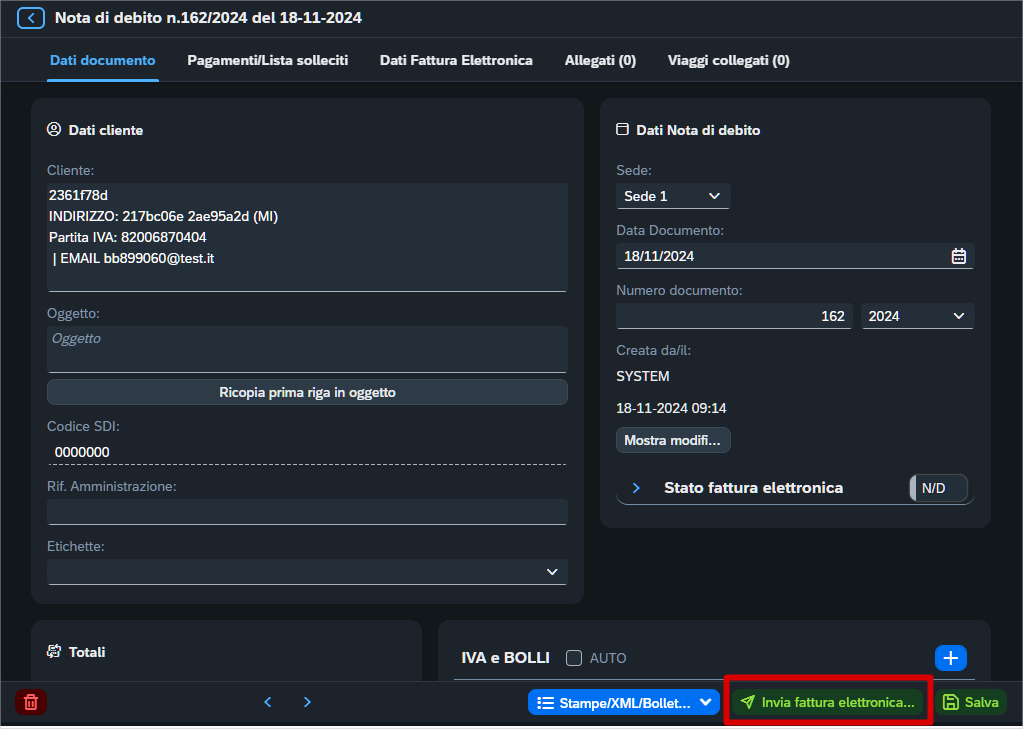Screen dimensions: 1023x729
Task: Open Dati Fattura Elettronica tab
Action: click(456, 61)
